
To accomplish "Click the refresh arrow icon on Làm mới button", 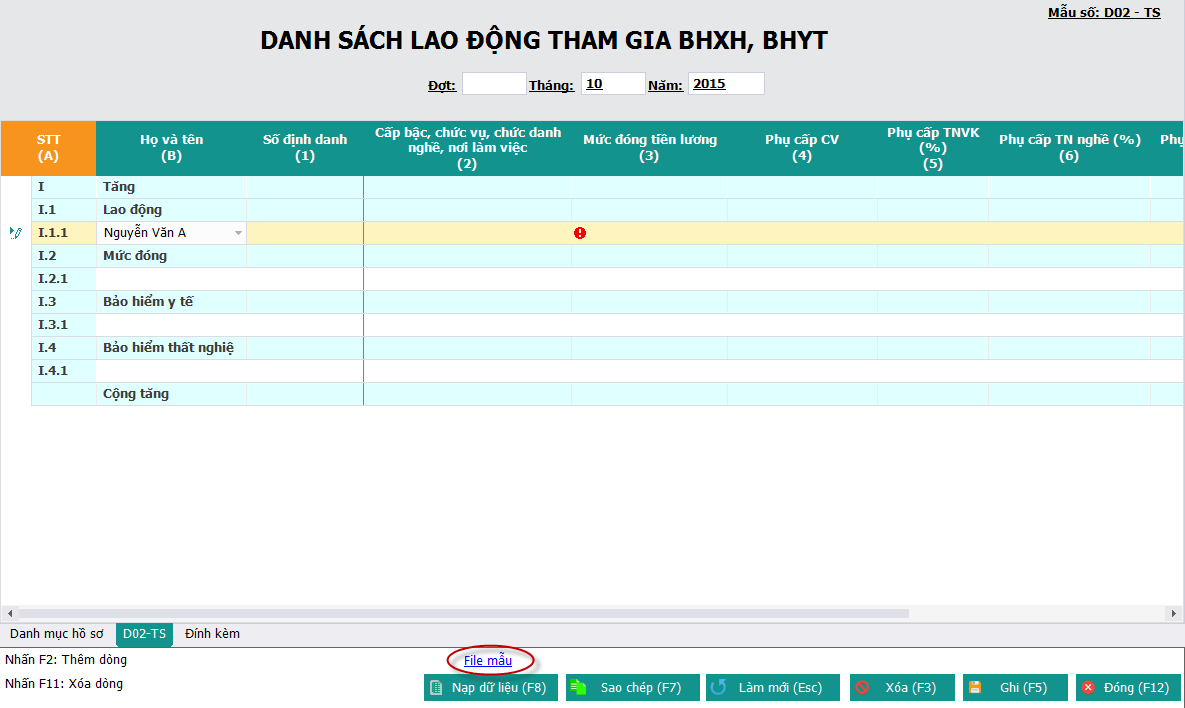I will coord(719,688).
